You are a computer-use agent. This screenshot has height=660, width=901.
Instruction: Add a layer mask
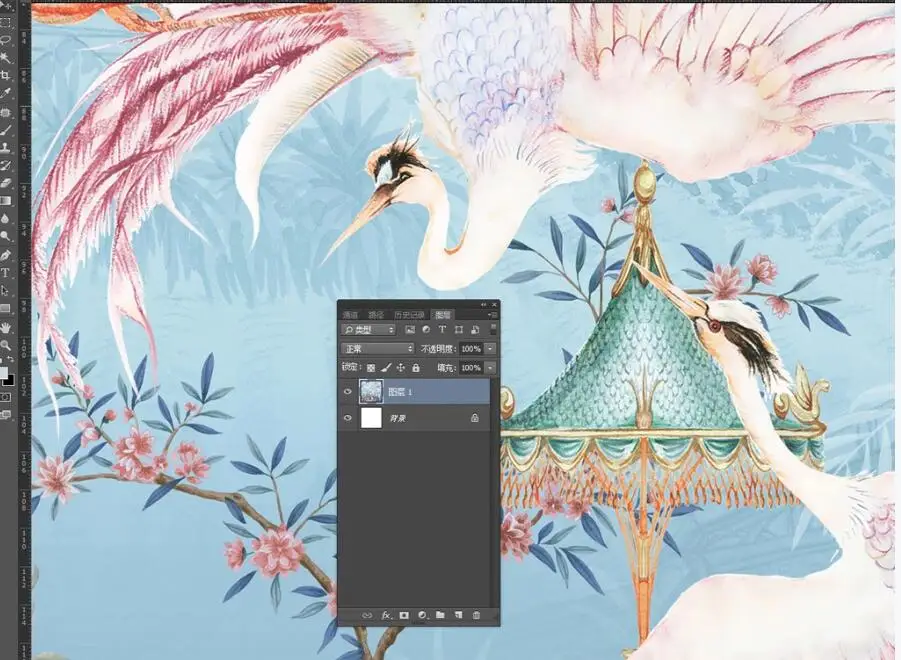coord(404,615)
